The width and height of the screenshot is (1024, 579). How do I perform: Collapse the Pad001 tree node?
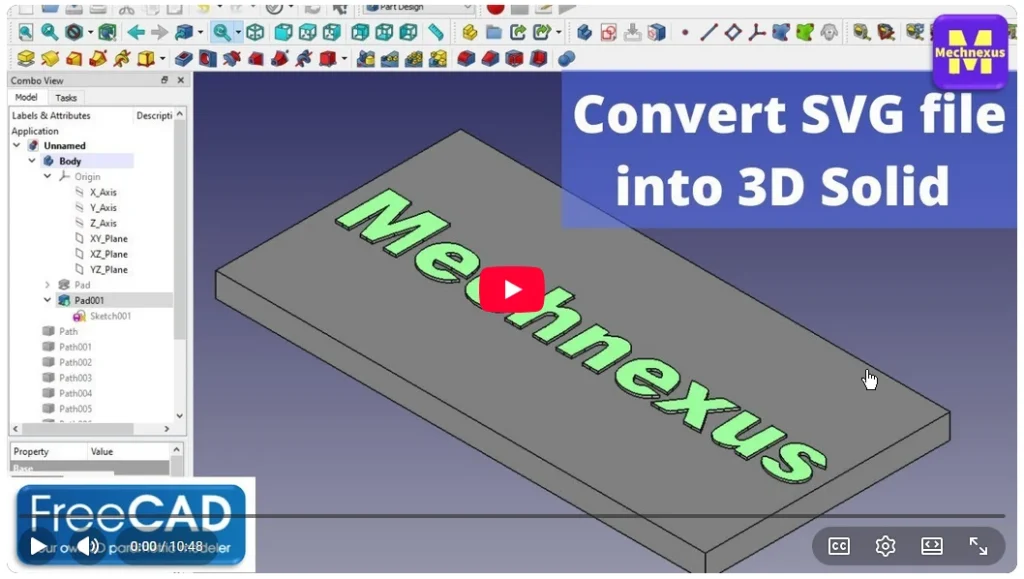point(47,300)
